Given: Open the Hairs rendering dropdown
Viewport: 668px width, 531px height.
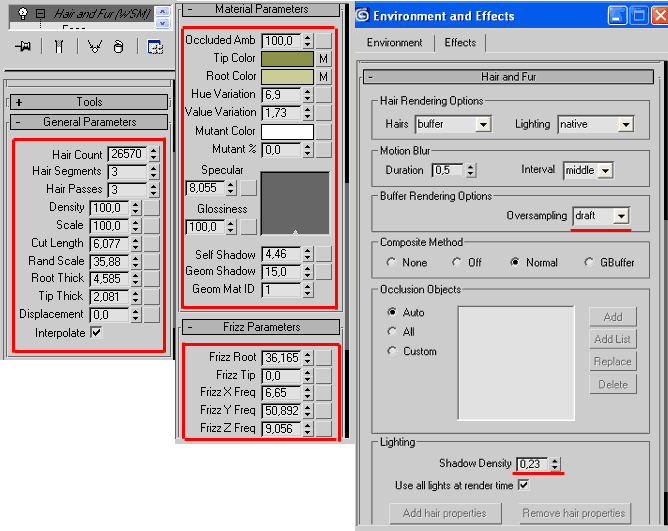Looking at the screenshot, I should pos(483,124).
